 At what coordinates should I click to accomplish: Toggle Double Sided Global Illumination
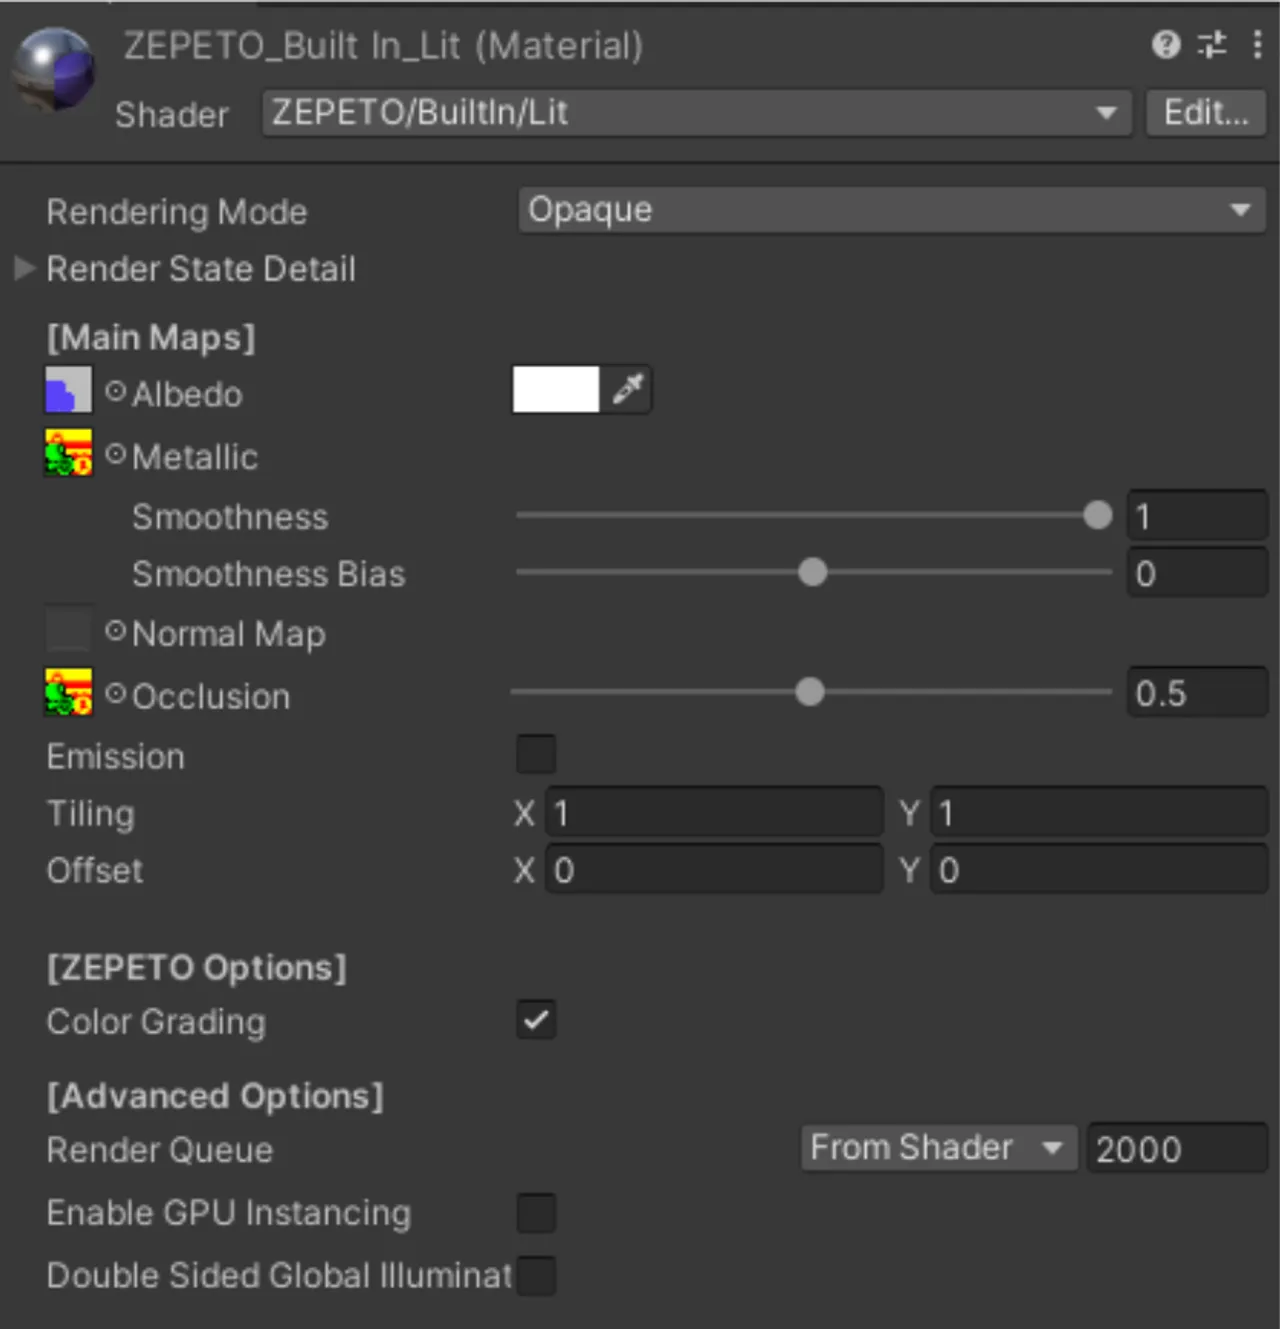(x=535, y=1275)
